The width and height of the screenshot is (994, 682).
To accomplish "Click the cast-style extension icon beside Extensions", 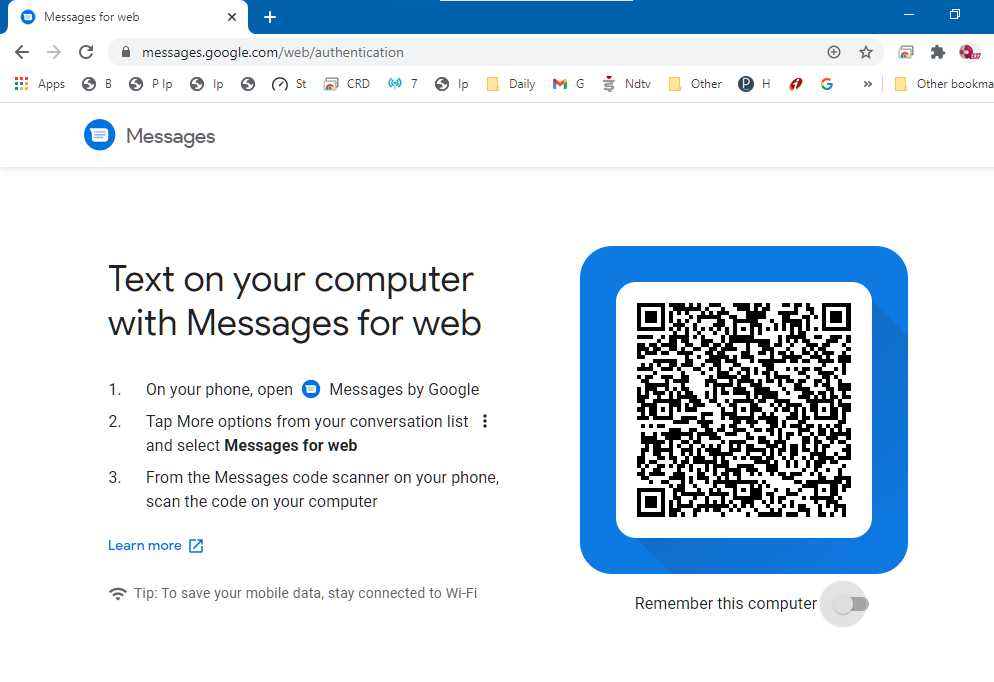I will coord(906,52).
